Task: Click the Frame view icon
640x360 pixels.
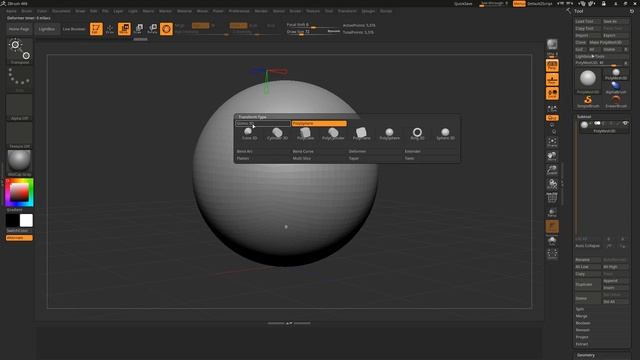Action: pyautogui.click(x=552, y=142)
